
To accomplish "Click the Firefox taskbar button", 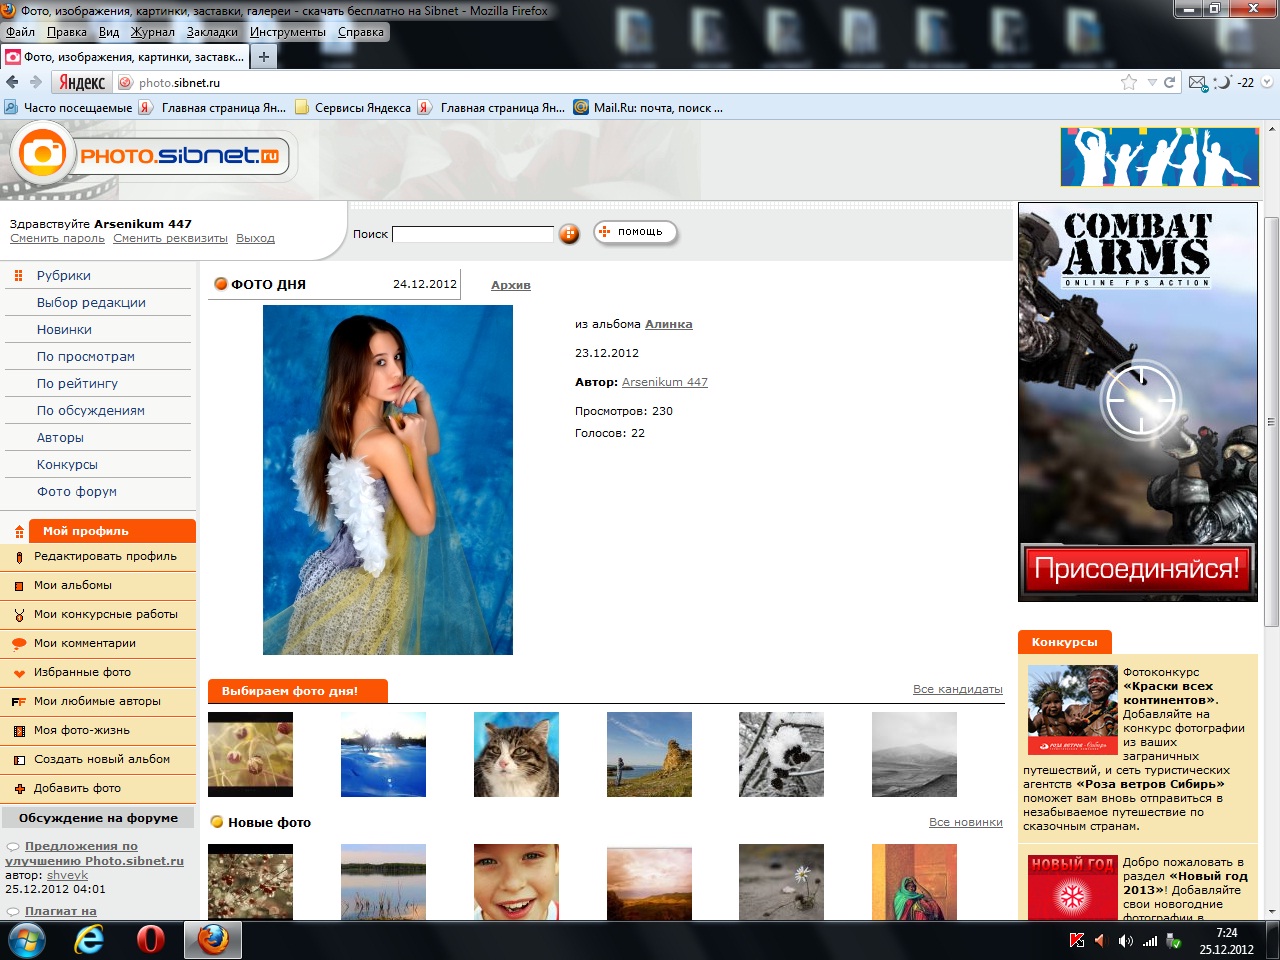I will [213, 940].
